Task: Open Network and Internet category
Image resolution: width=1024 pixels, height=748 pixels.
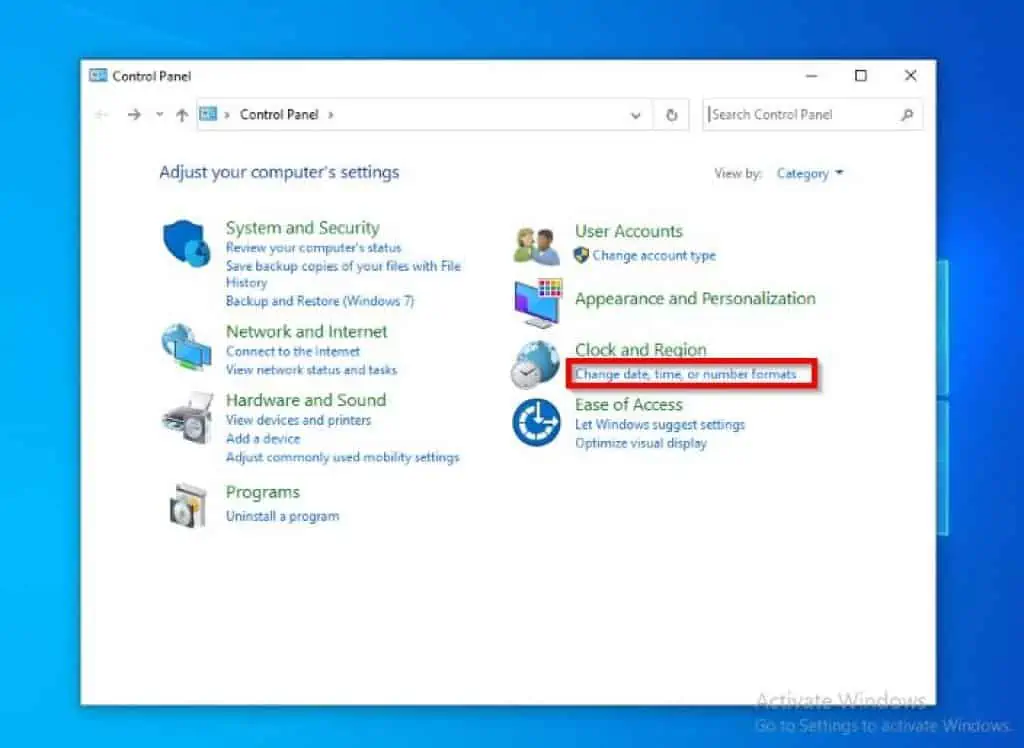Action: click(x=306, y=331)
